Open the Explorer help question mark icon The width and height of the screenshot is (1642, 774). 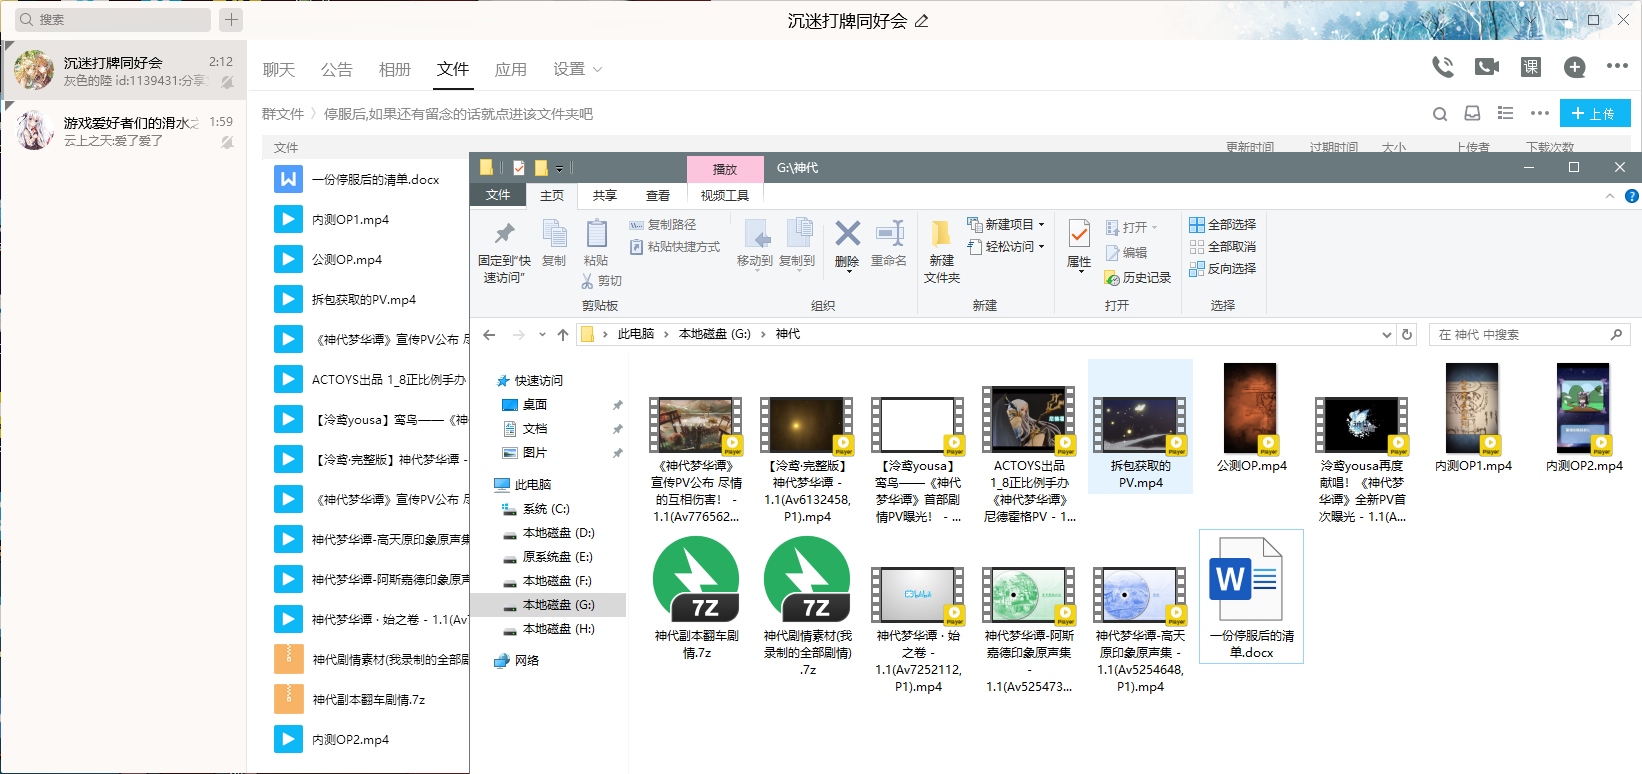tap(1631, 196)
